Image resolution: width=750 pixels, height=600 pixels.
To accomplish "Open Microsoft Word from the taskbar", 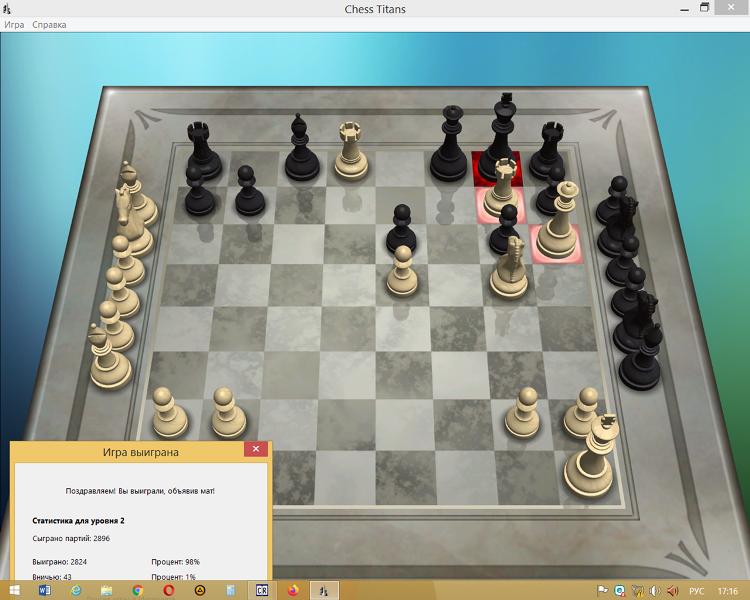I will 45,590.
